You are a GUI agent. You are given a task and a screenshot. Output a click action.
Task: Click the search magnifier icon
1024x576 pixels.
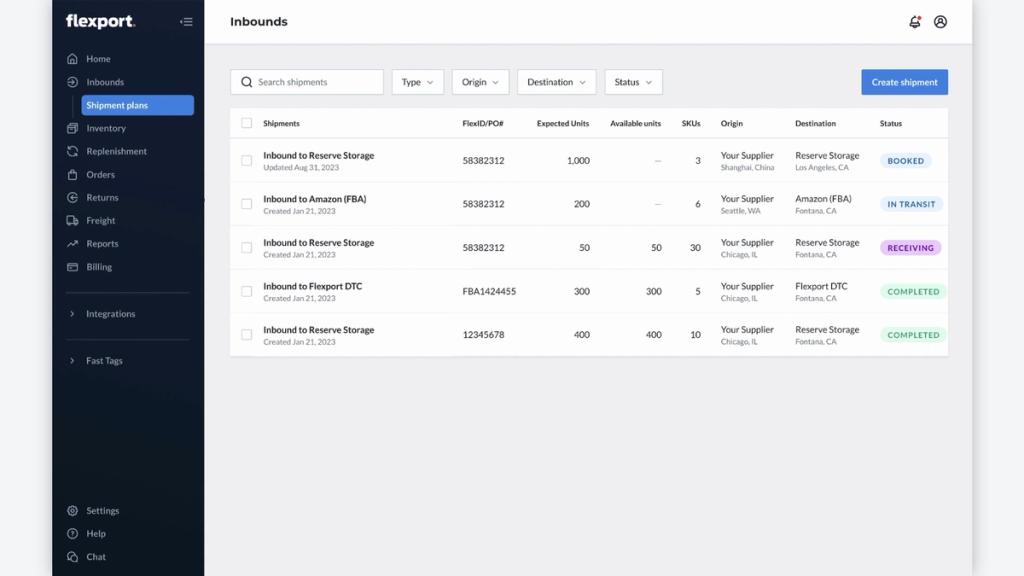pos(246,82)
